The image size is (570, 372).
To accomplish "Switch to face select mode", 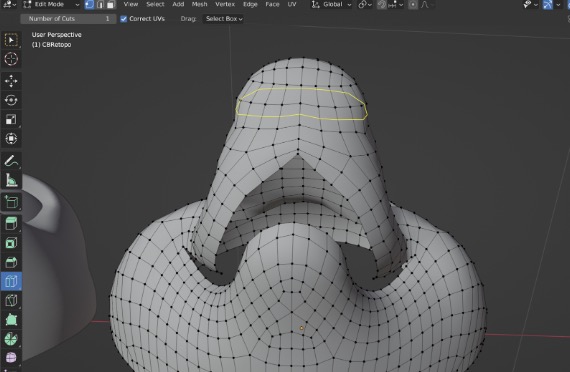I will click(111, 4).
